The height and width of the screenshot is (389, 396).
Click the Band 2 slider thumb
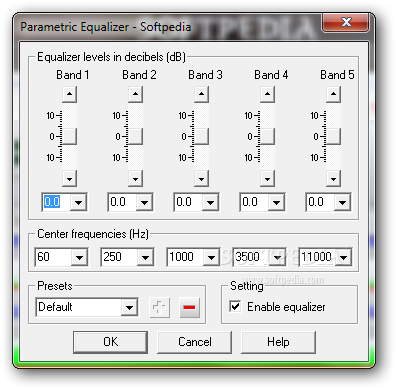[135, 136]
